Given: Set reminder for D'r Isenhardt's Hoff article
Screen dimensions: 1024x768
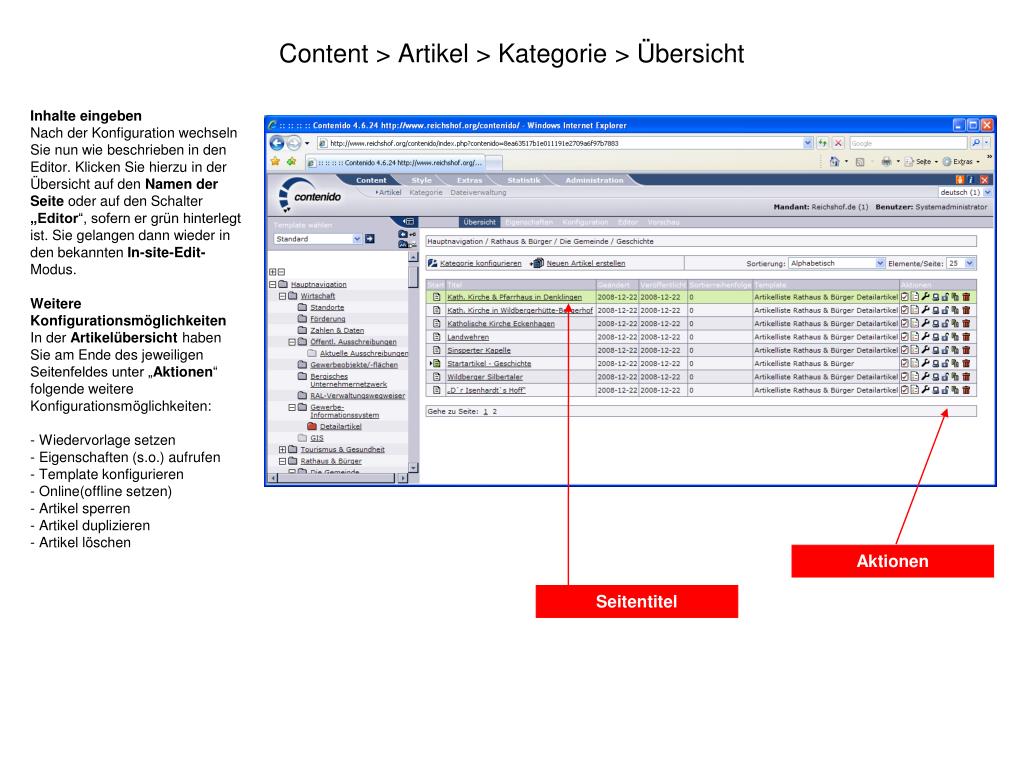Looking at the screenshot, I should tap(904, 390).
